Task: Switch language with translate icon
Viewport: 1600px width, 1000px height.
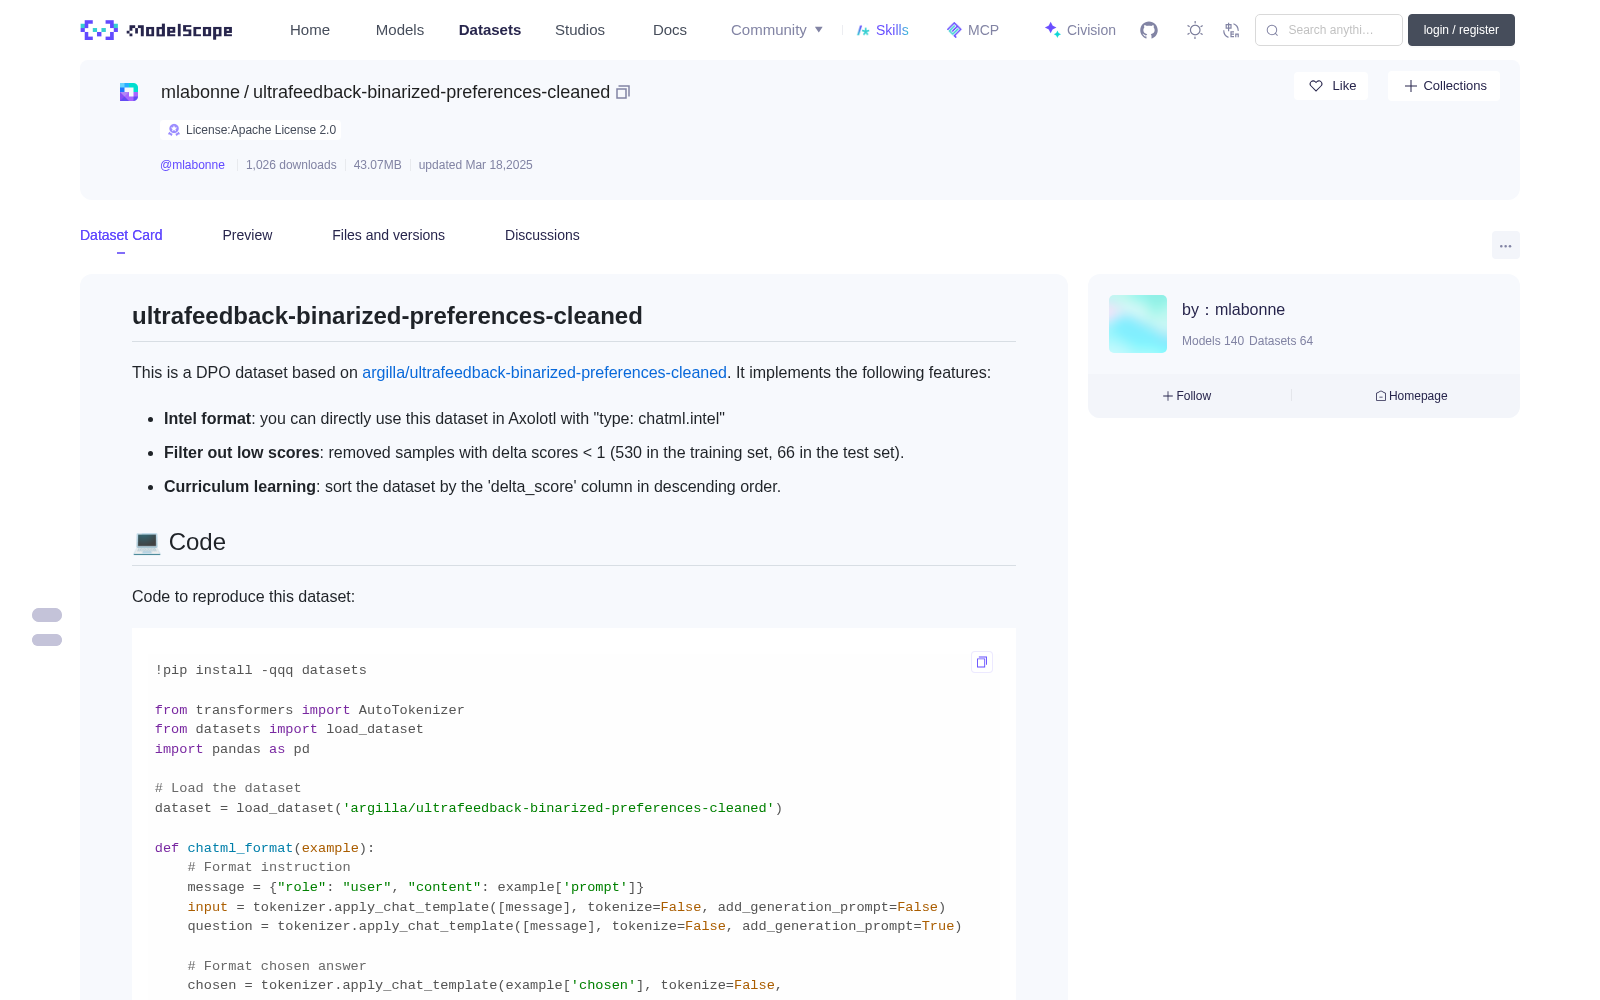Action: click(x=1232, y=30)
